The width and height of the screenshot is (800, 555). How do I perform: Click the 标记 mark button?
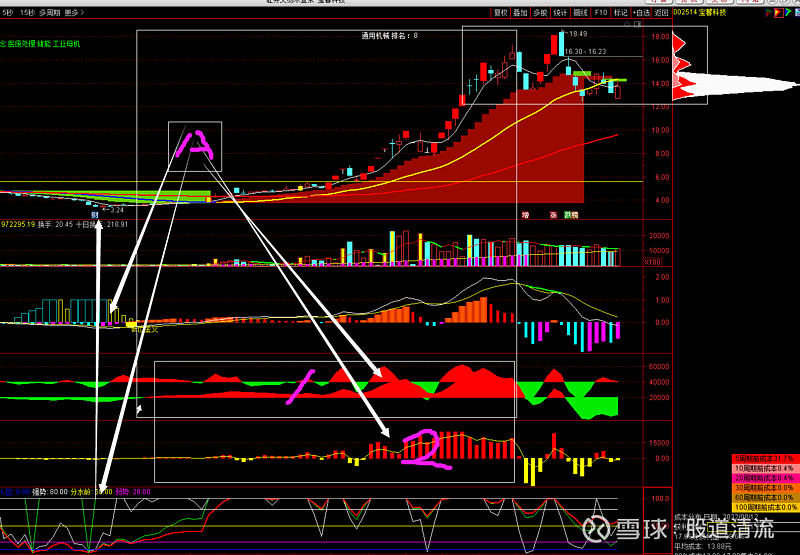click(x=621, y=13)
